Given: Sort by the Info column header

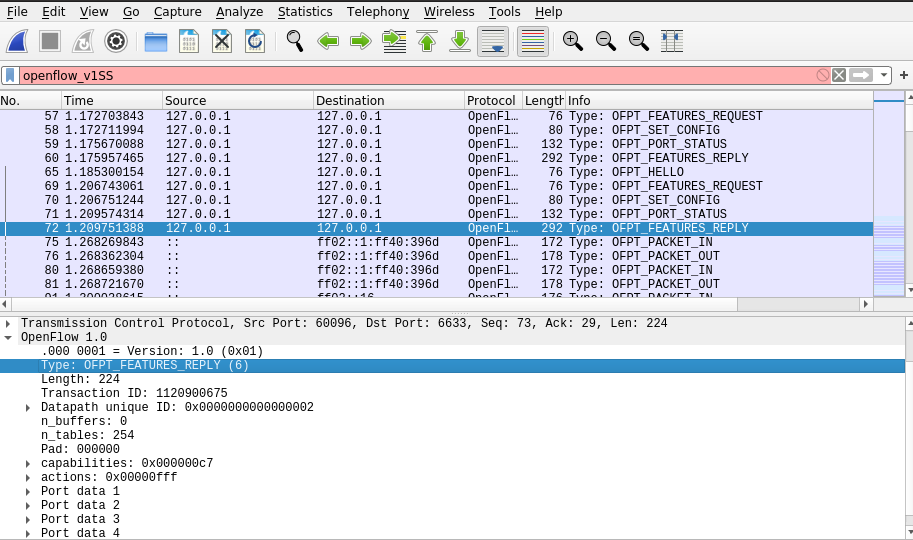Looking at the screenshot, I should tap(719, 100).
